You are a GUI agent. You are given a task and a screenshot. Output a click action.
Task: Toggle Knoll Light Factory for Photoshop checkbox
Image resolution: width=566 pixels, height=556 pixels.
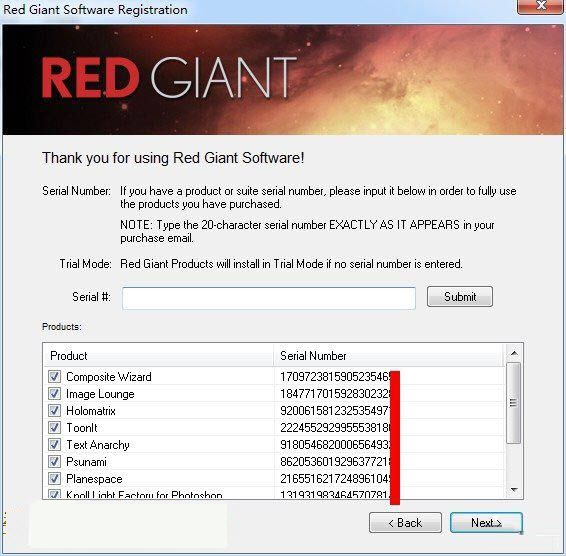(x=54, y=494)
